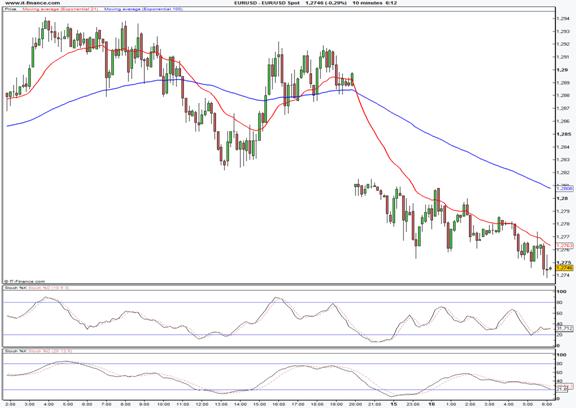Click the EURUSD - EUR/USD Spot title
The image size is (576, 408).
[x=266, y=3]
